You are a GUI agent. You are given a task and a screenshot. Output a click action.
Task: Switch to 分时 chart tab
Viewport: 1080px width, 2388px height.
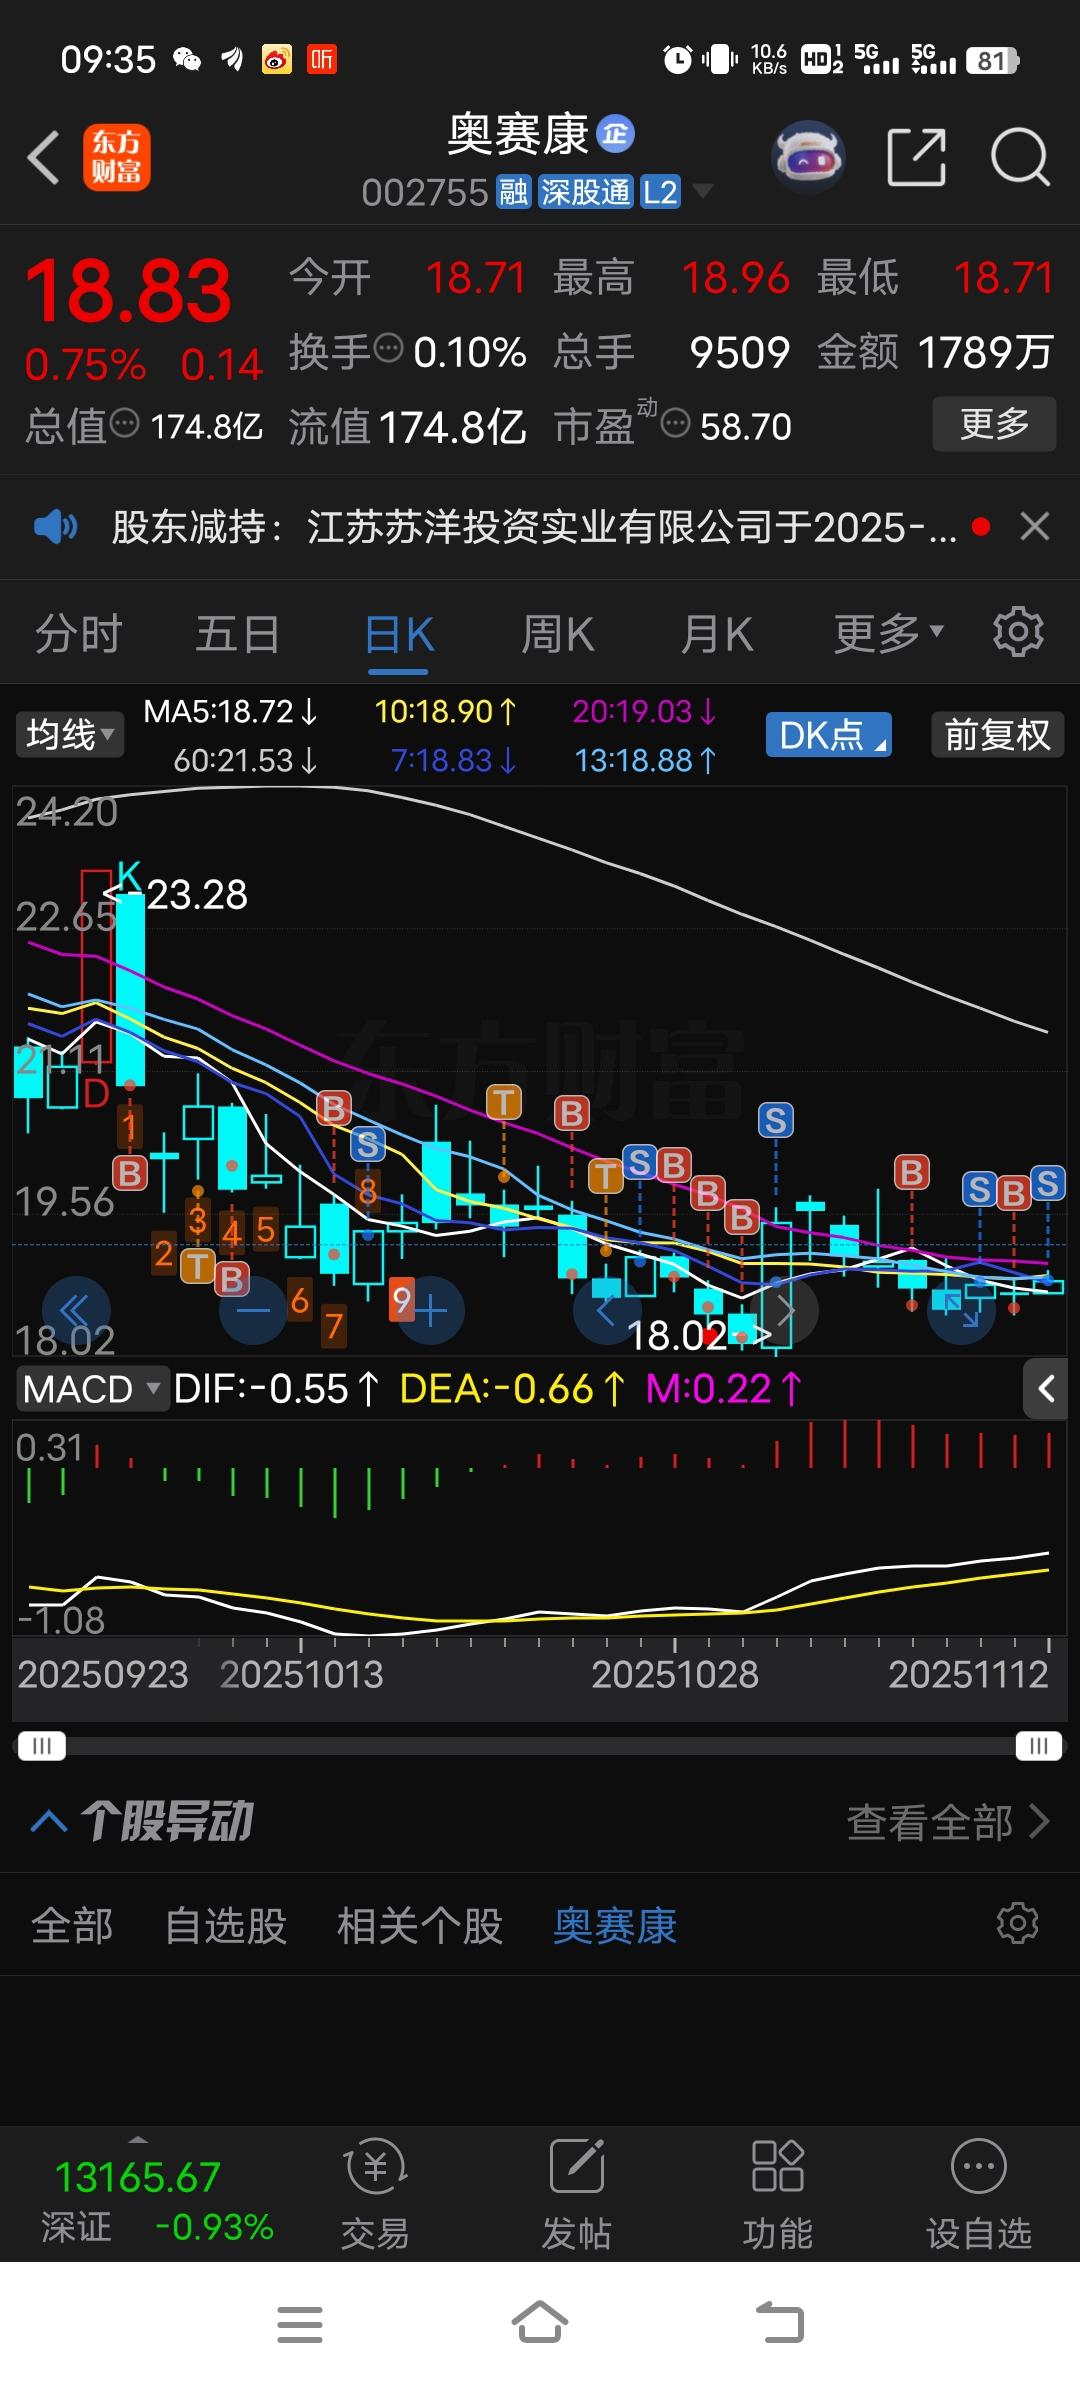click(78, 633)
